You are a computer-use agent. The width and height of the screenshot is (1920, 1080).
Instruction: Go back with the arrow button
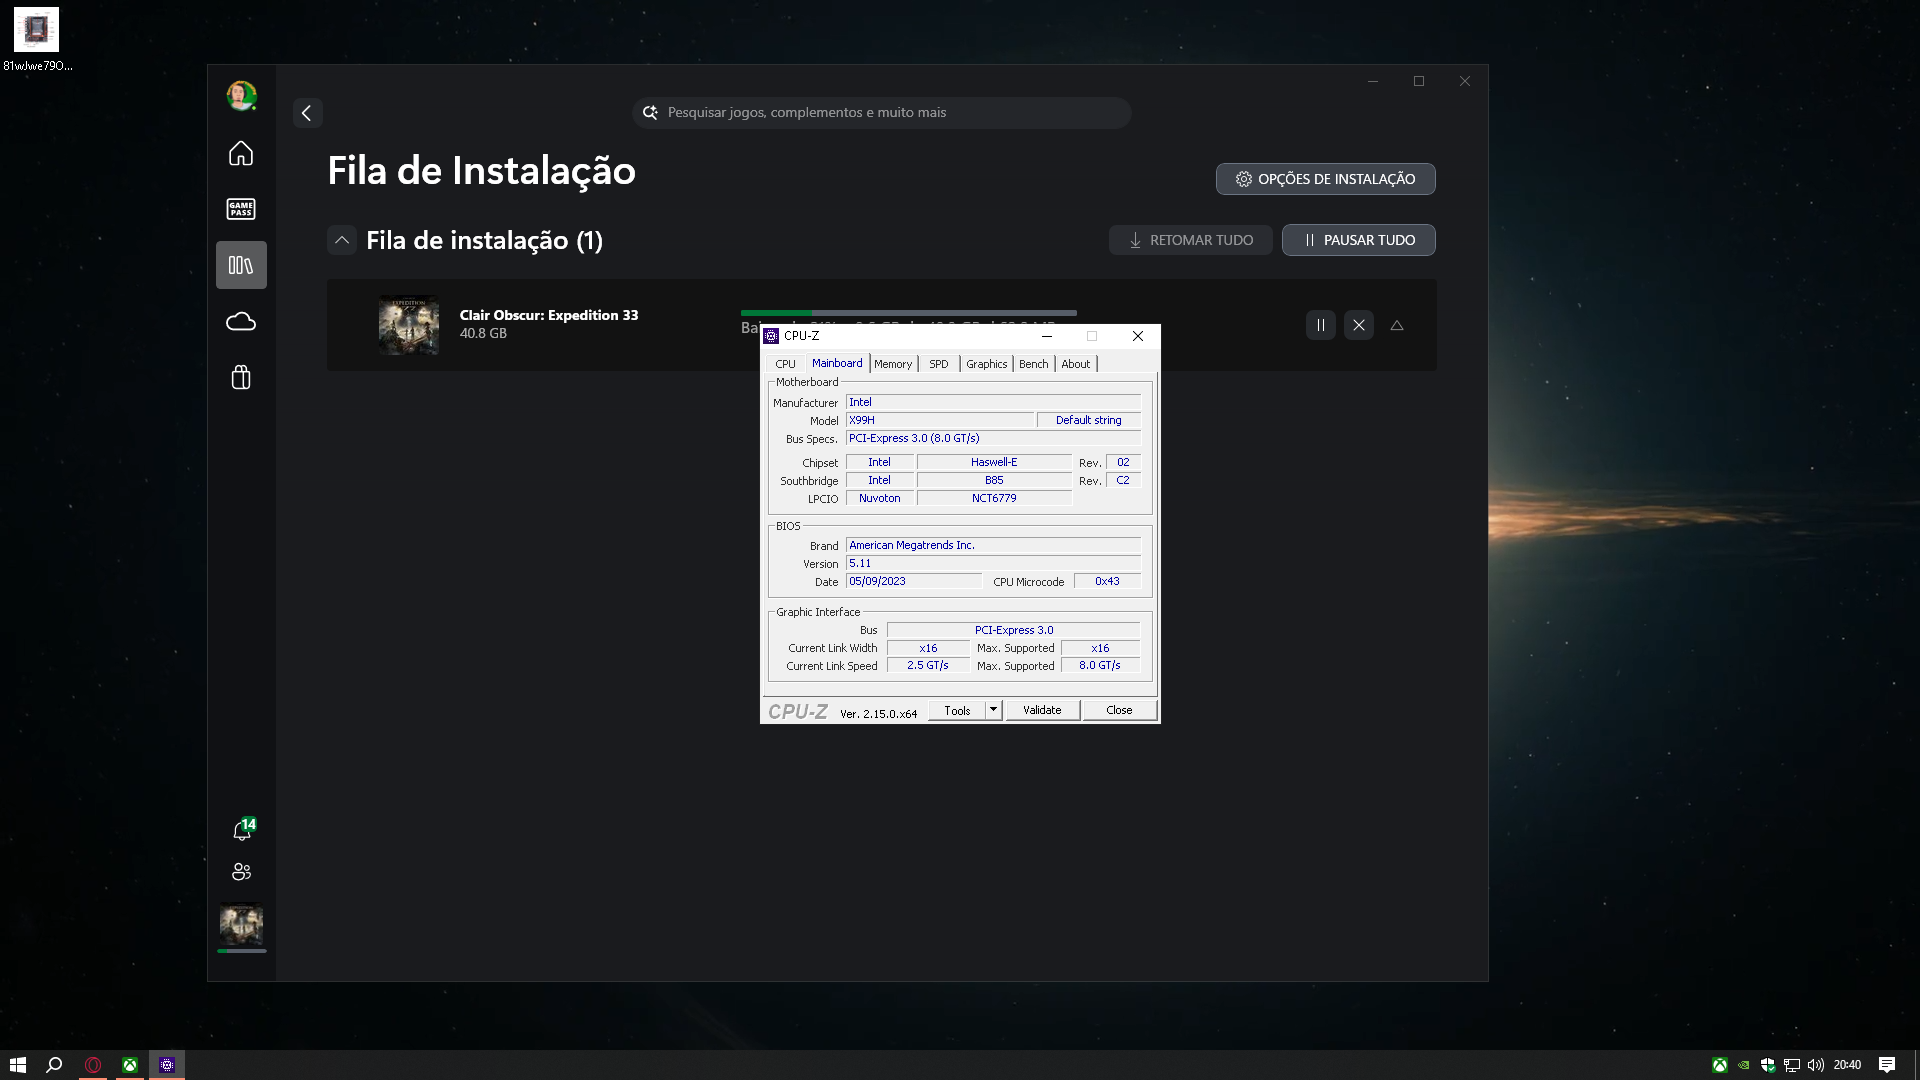click(307, 113)
